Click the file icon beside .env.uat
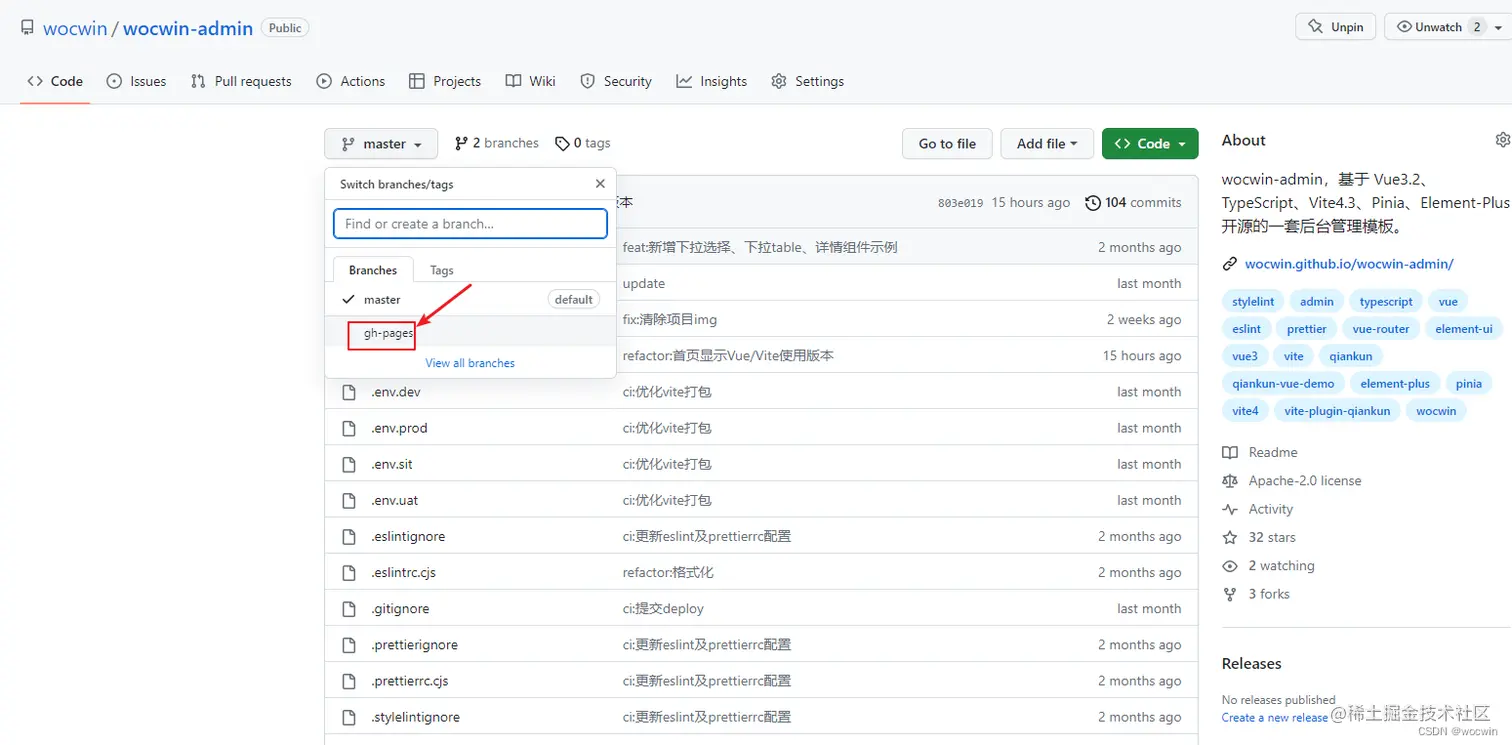Screen dimensions: 1512x745 tap(349, 500)
